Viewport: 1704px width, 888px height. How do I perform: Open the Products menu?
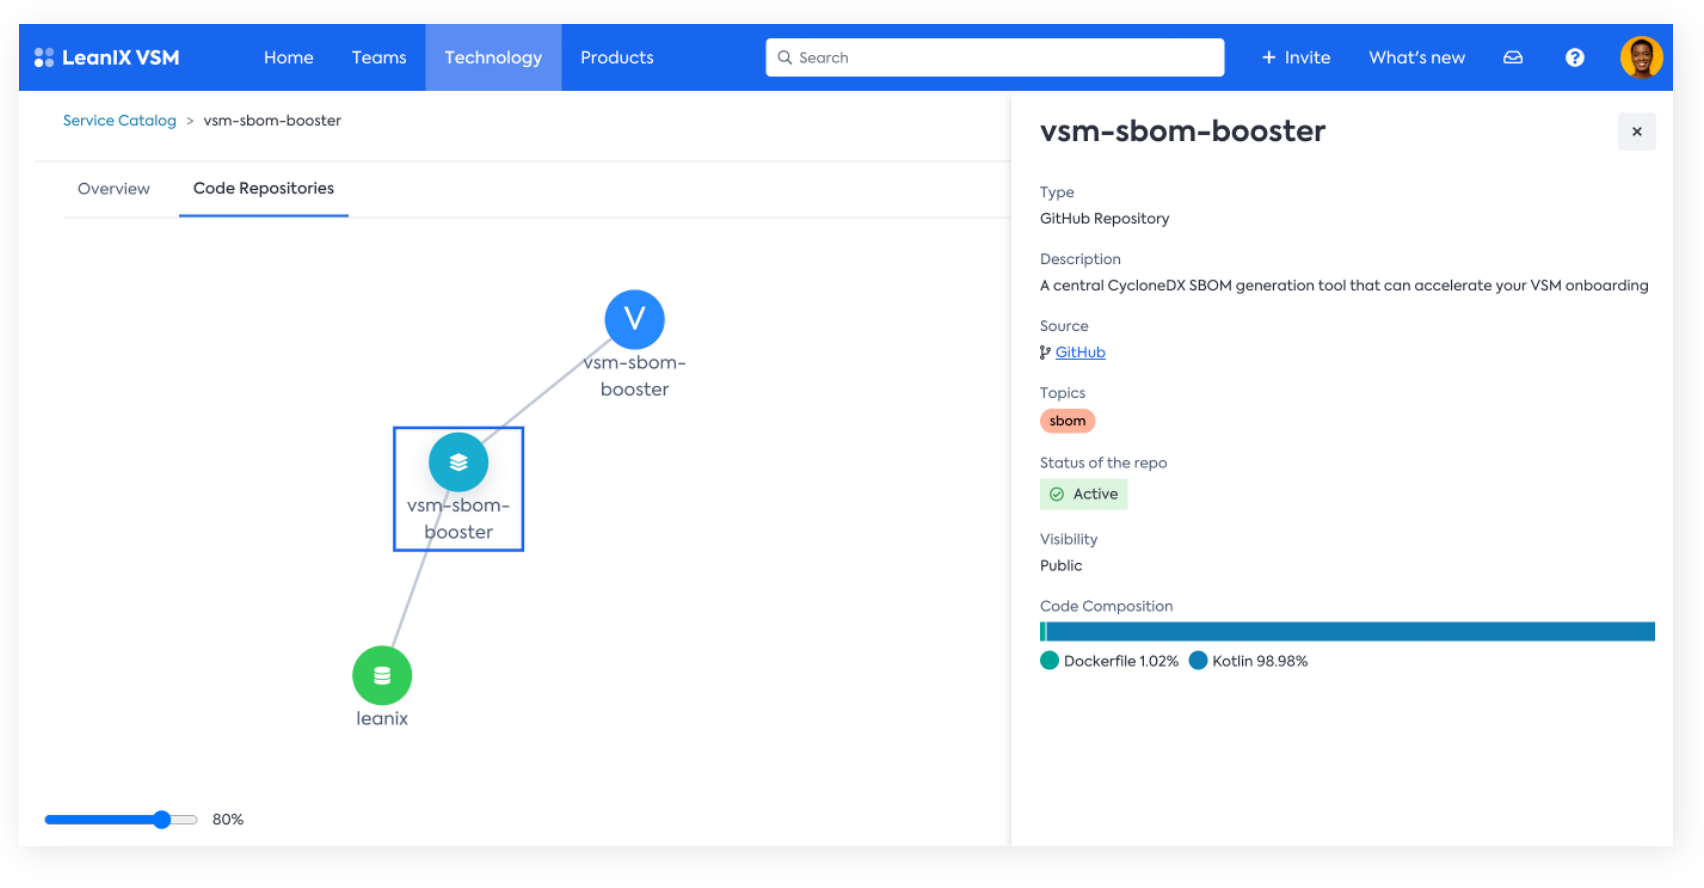click(617, 58)
